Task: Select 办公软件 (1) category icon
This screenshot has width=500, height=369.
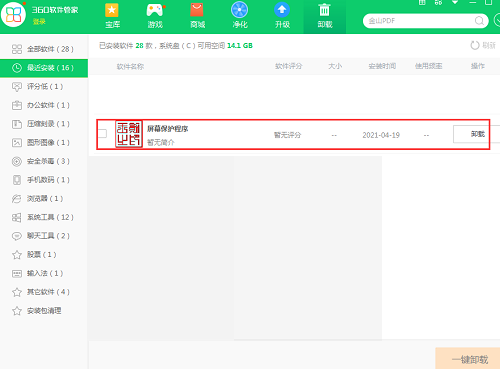Action: (17, 105)
